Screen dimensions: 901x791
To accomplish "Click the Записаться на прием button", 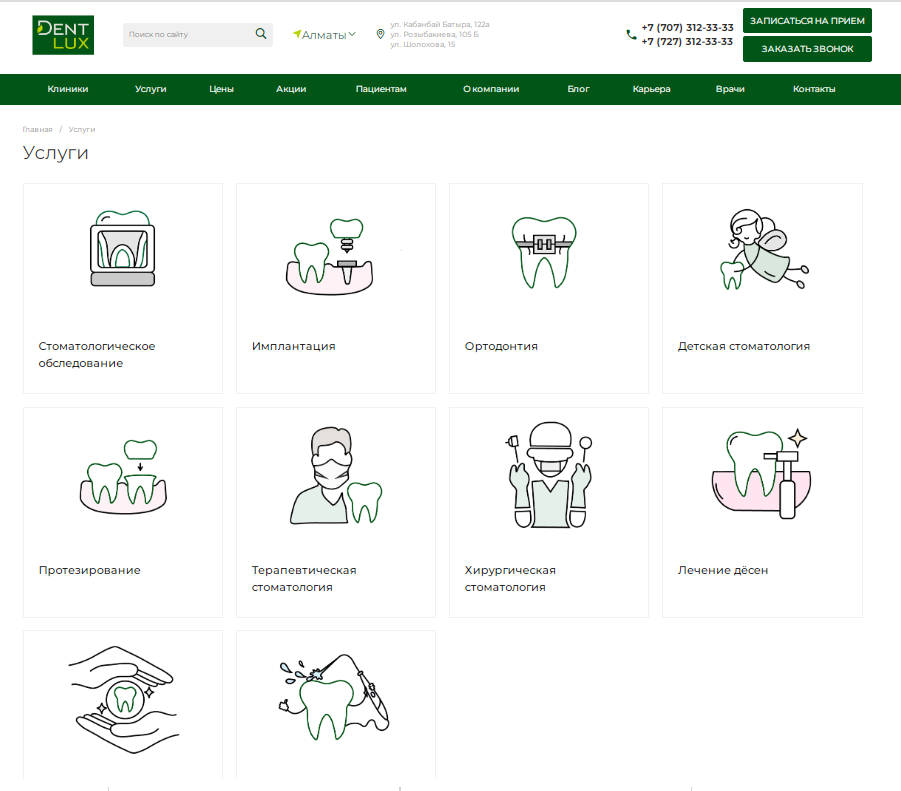I will pos(807,21).
